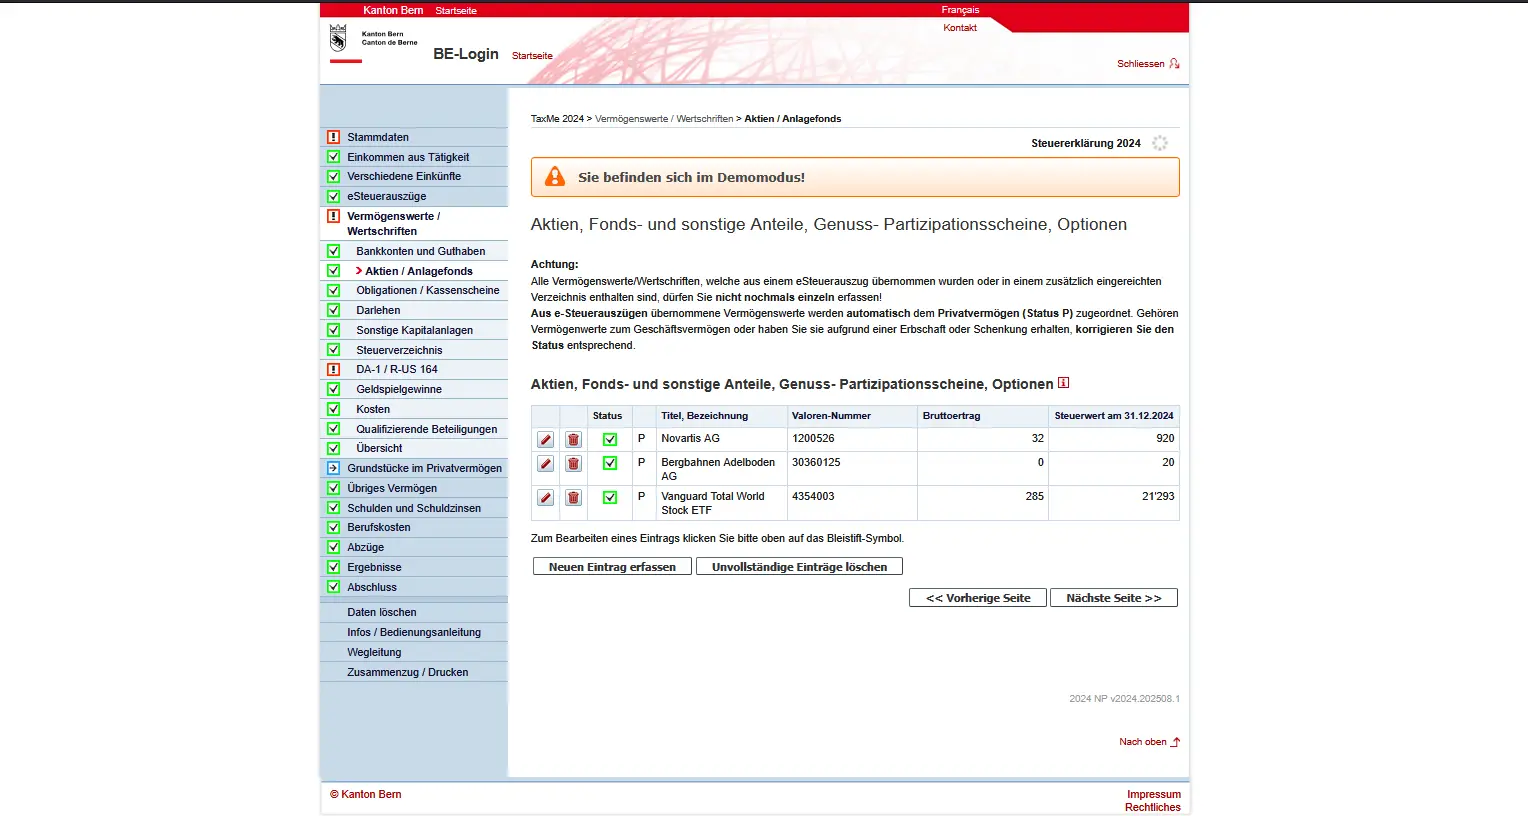This screenshot has height=816, width=1528.
Task: Switch the language to Français
Action: click(960, 10)
